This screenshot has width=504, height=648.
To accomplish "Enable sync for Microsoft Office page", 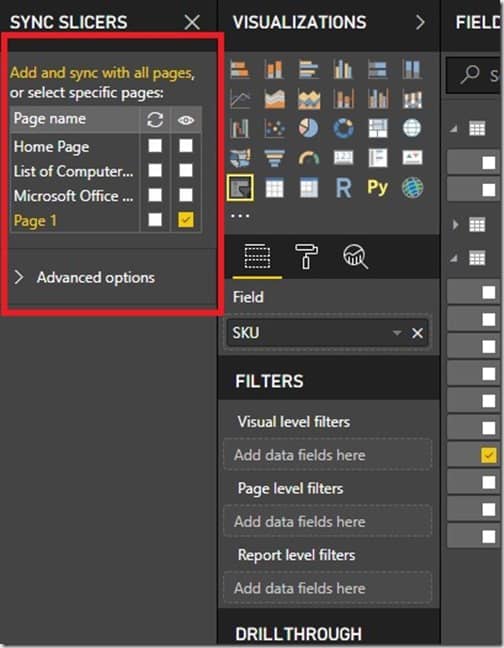I will click(155, 195).
